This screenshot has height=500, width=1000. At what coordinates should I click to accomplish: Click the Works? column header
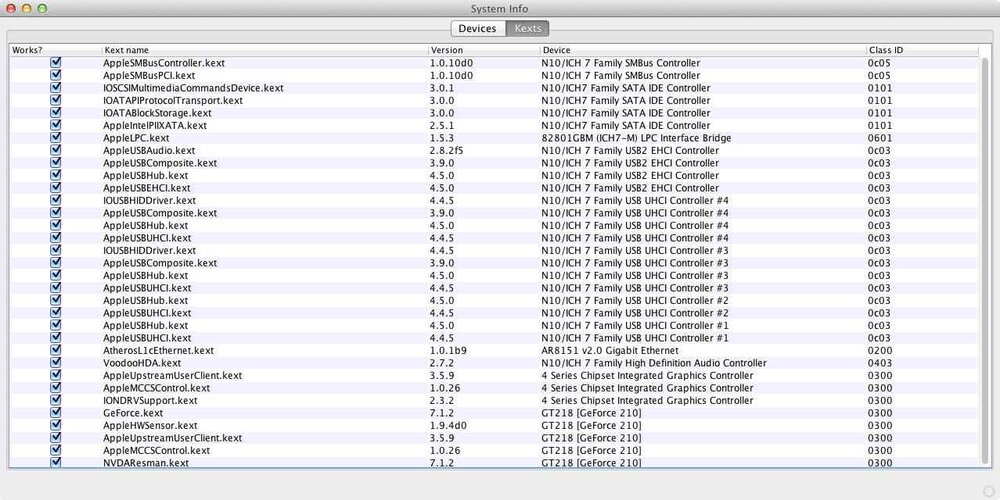[55, 50]
